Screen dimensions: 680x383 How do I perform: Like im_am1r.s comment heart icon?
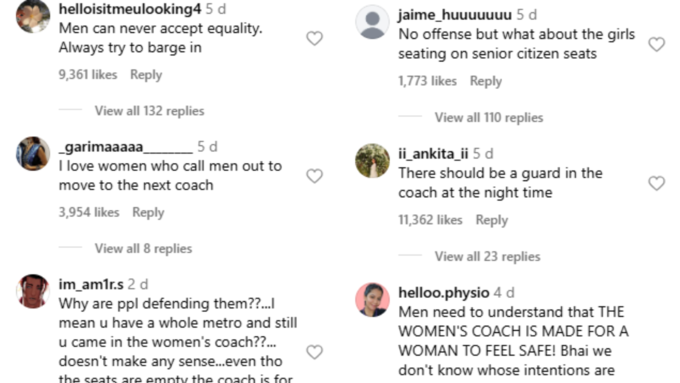314,352
